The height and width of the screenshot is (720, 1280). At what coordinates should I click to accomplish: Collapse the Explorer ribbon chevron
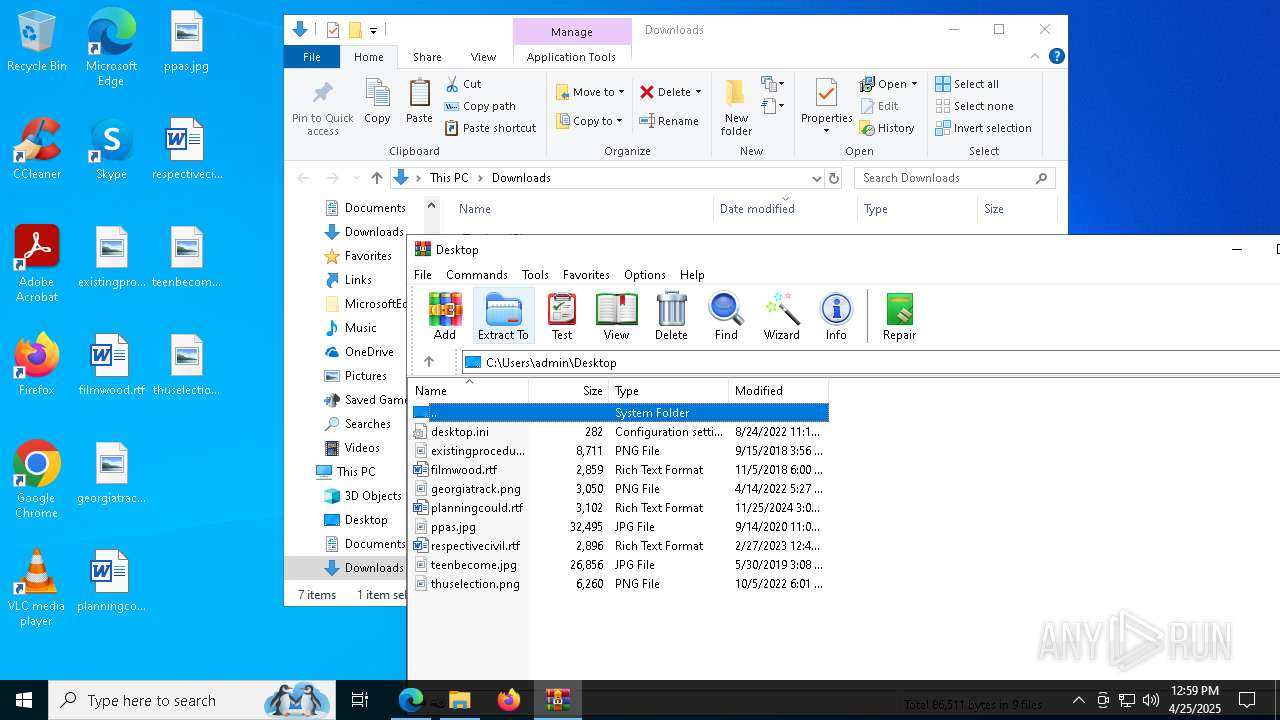click(1035, 57)
